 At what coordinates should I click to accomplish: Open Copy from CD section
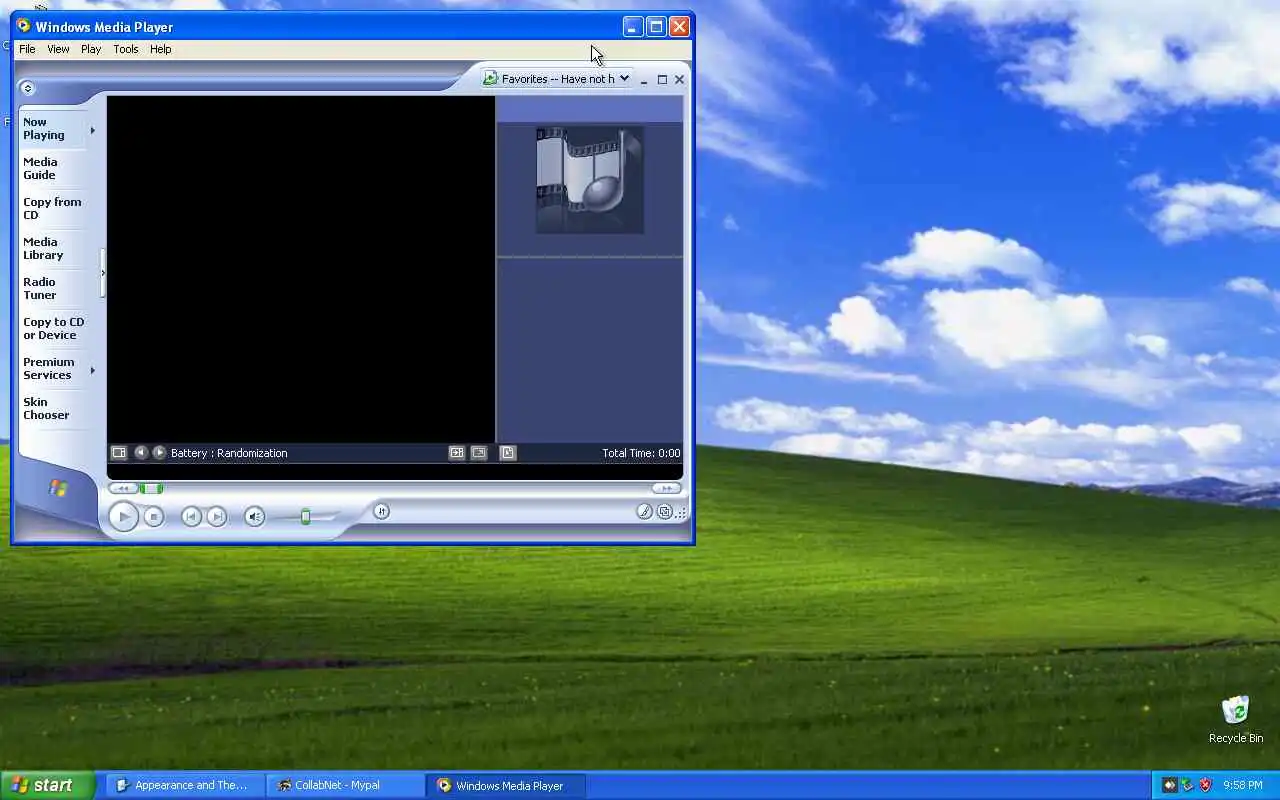point(52,208)
